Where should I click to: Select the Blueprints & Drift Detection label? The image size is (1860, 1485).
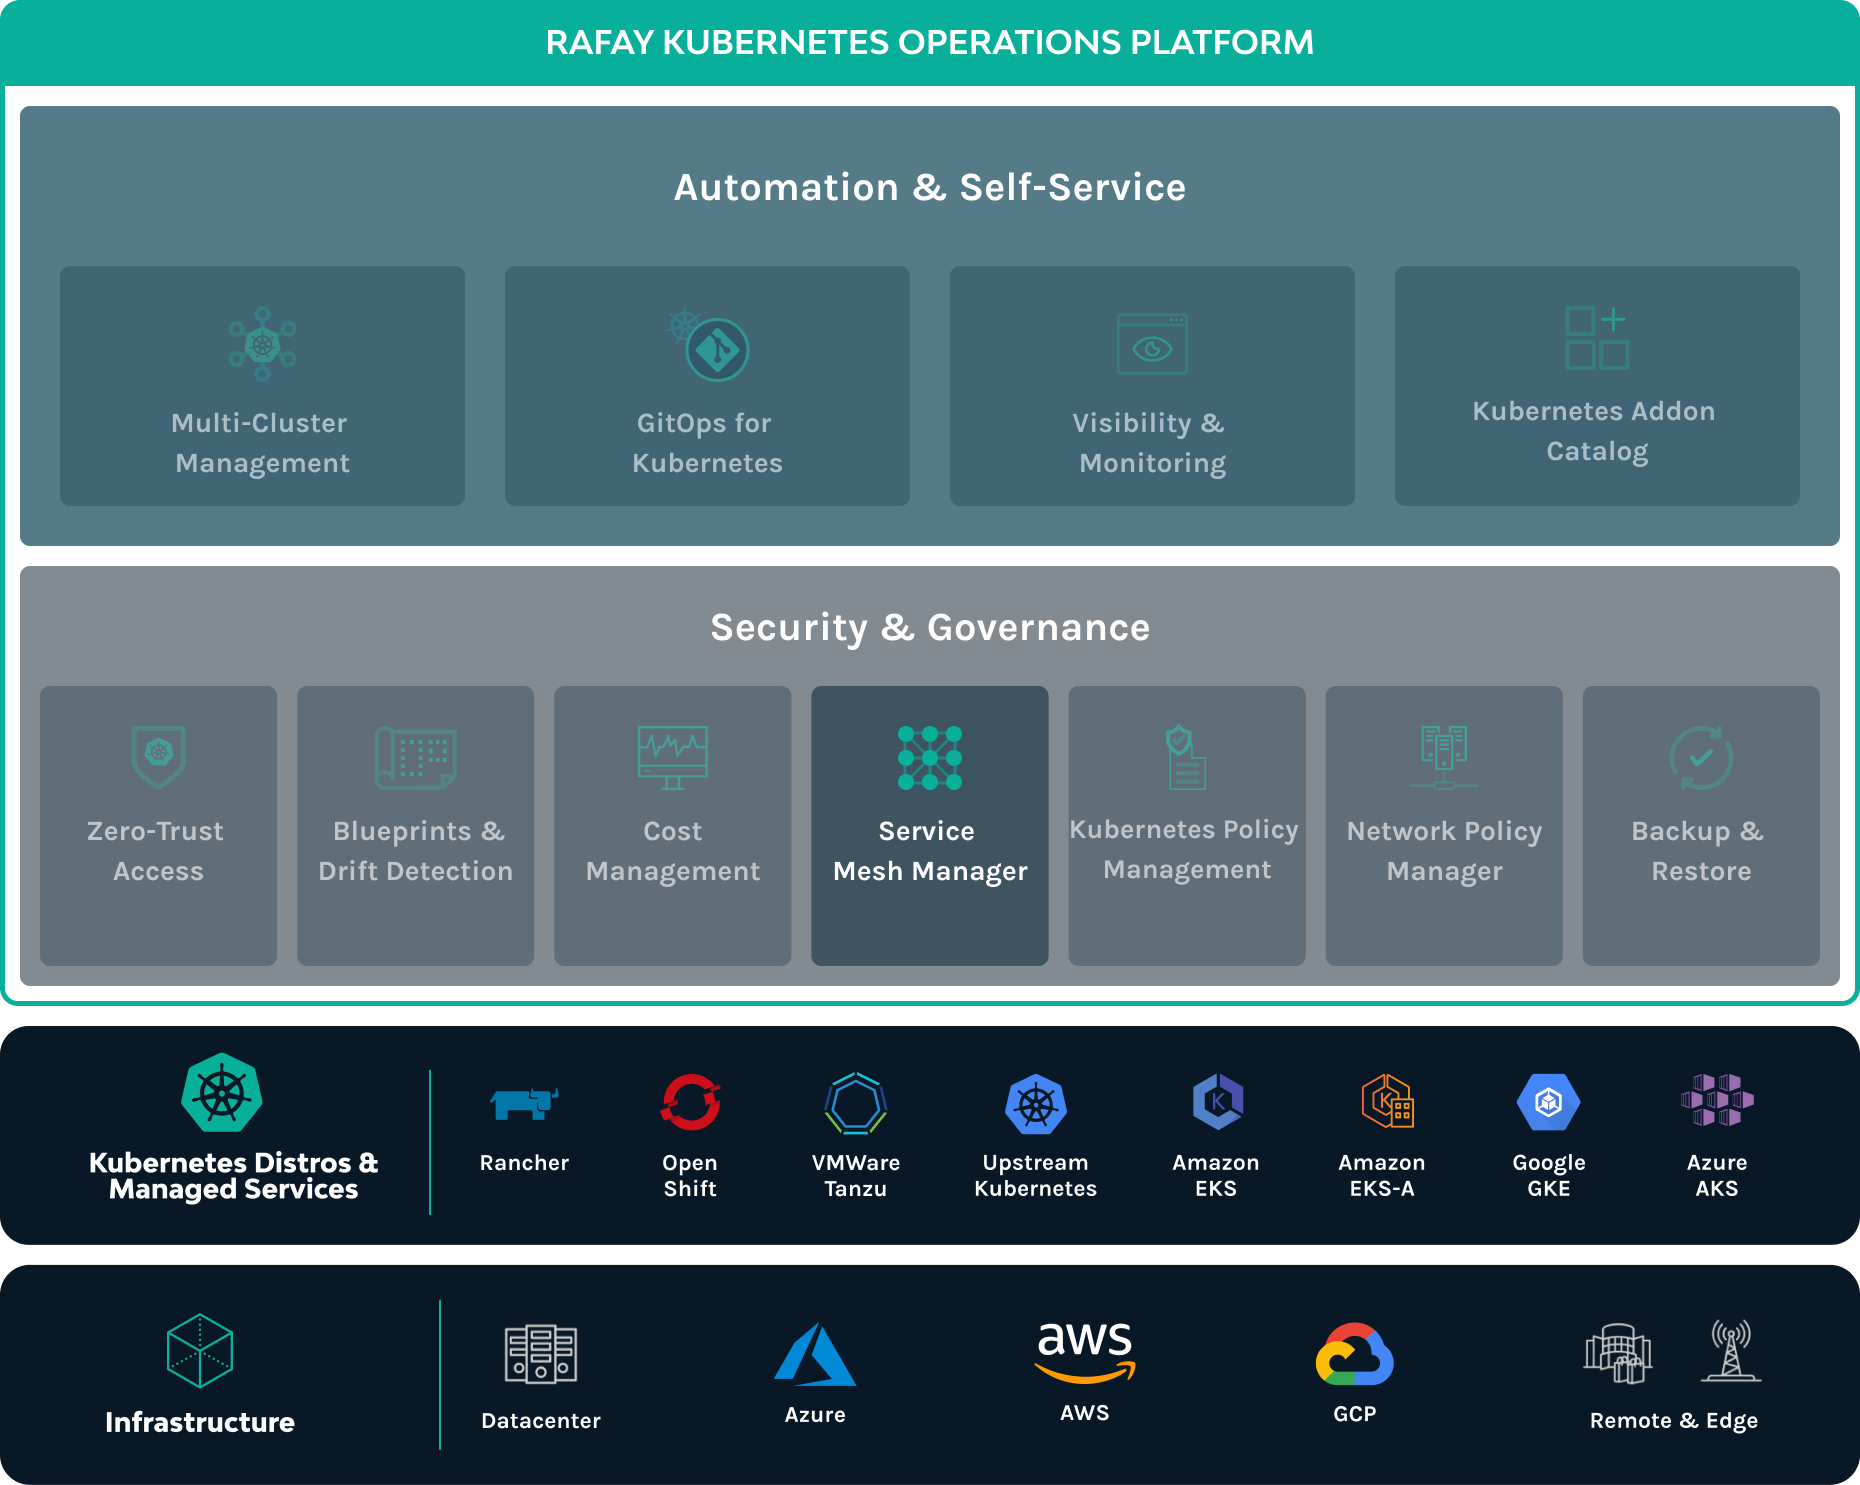click(x=416, y=851)
